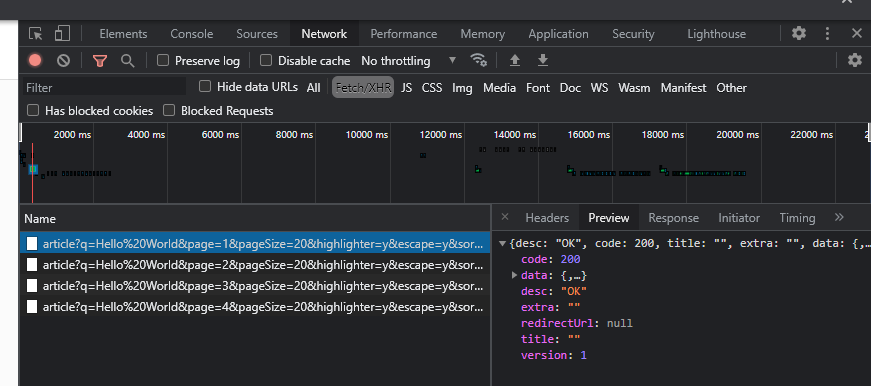871x386 pixels.
Task: Show the Initiator tab of the request
Action: tap(739, 218)
